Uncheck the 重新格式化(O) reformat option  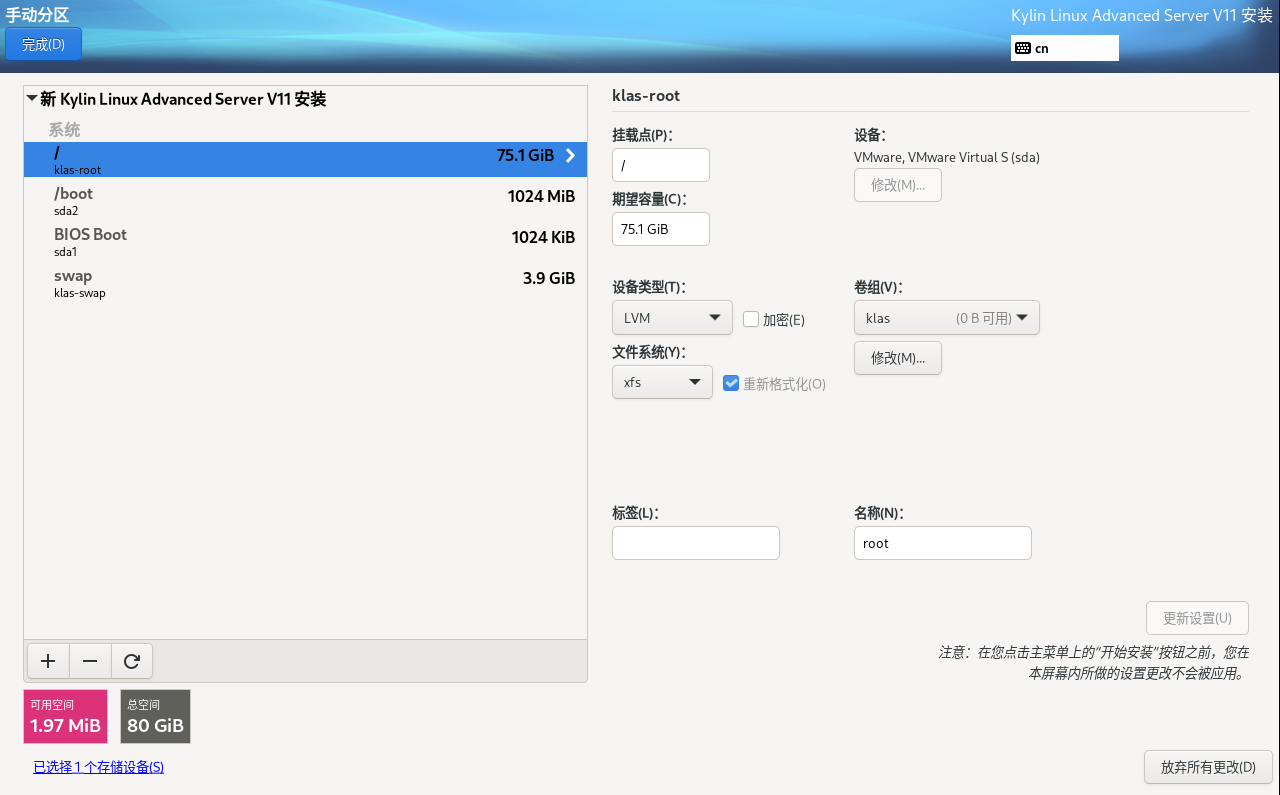tap(731, 382)
